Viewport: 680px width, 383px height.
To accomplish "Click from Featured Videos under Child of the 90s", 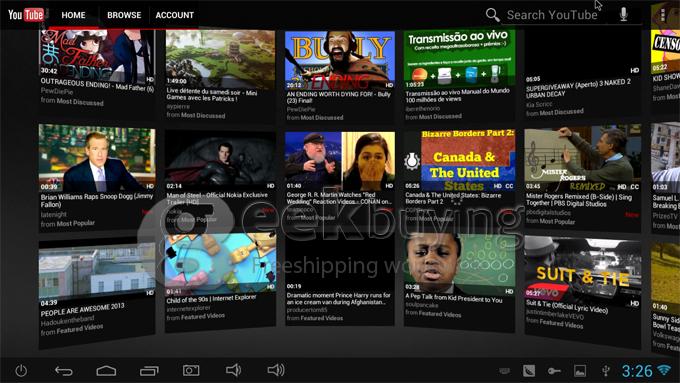I will pyautogui.click(x=196, y=317).
